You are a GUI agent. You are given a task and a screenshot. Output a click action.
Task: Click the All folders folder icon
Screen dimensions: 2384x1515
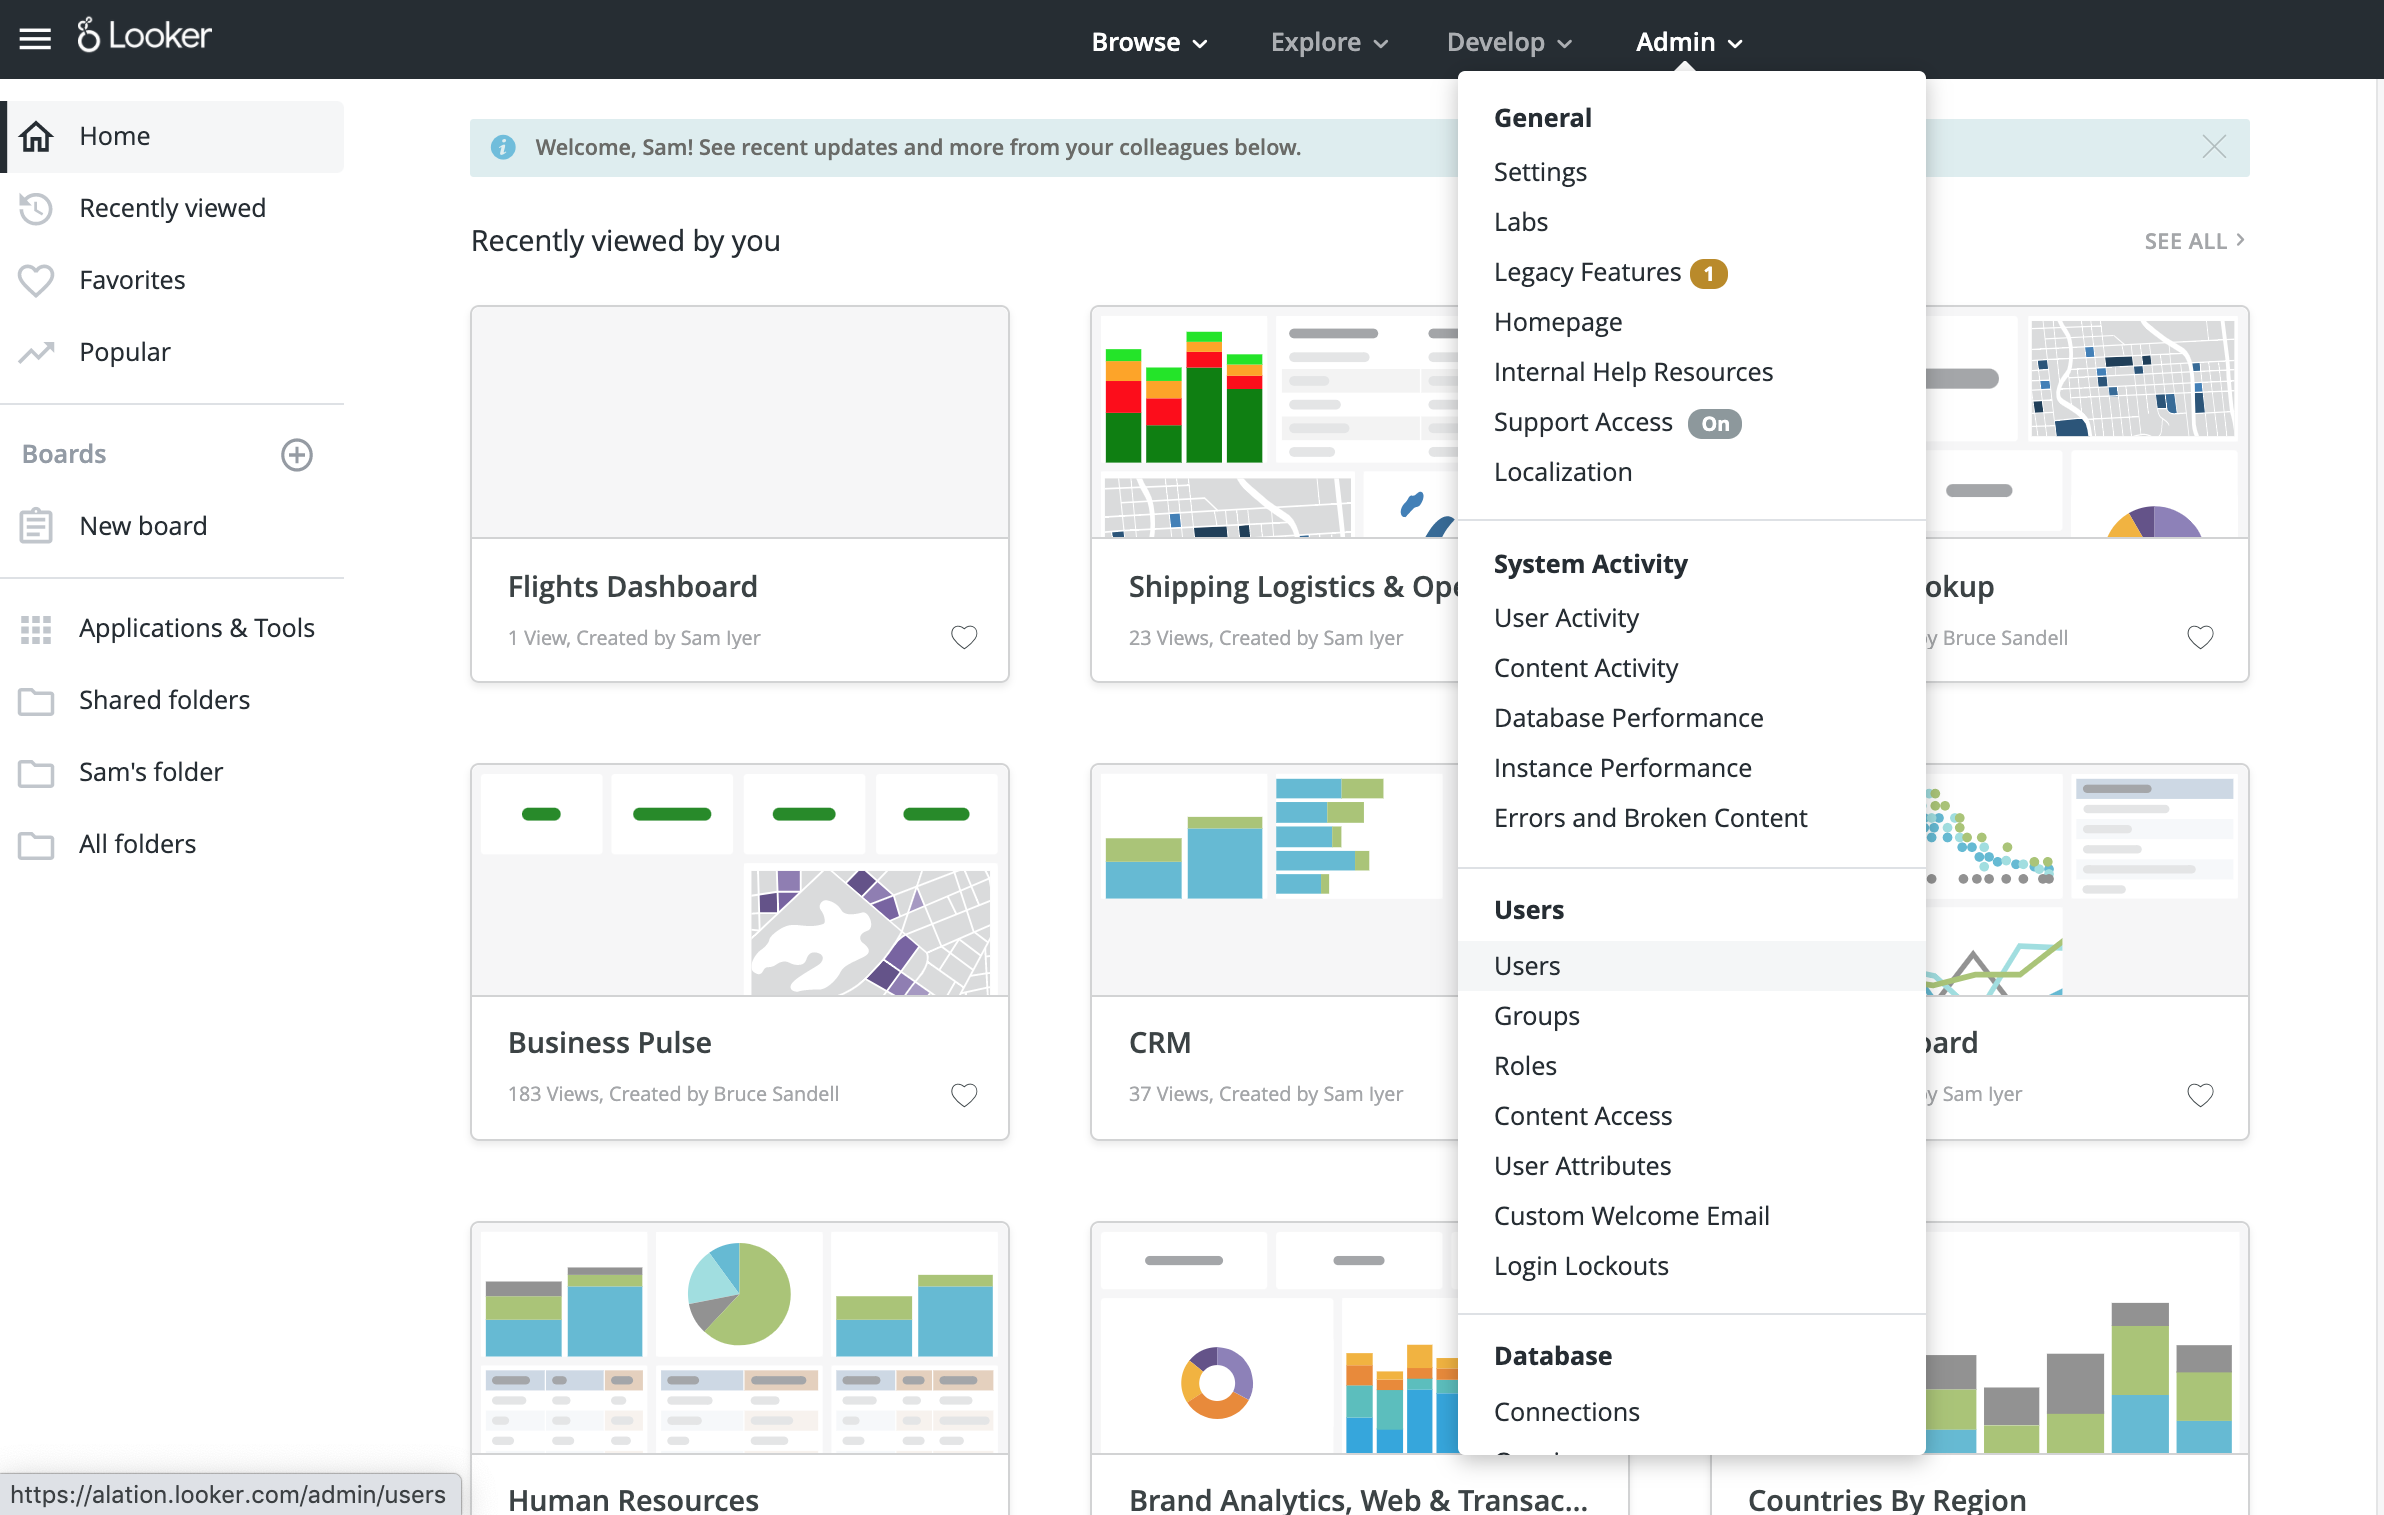[x=36, y=845]
